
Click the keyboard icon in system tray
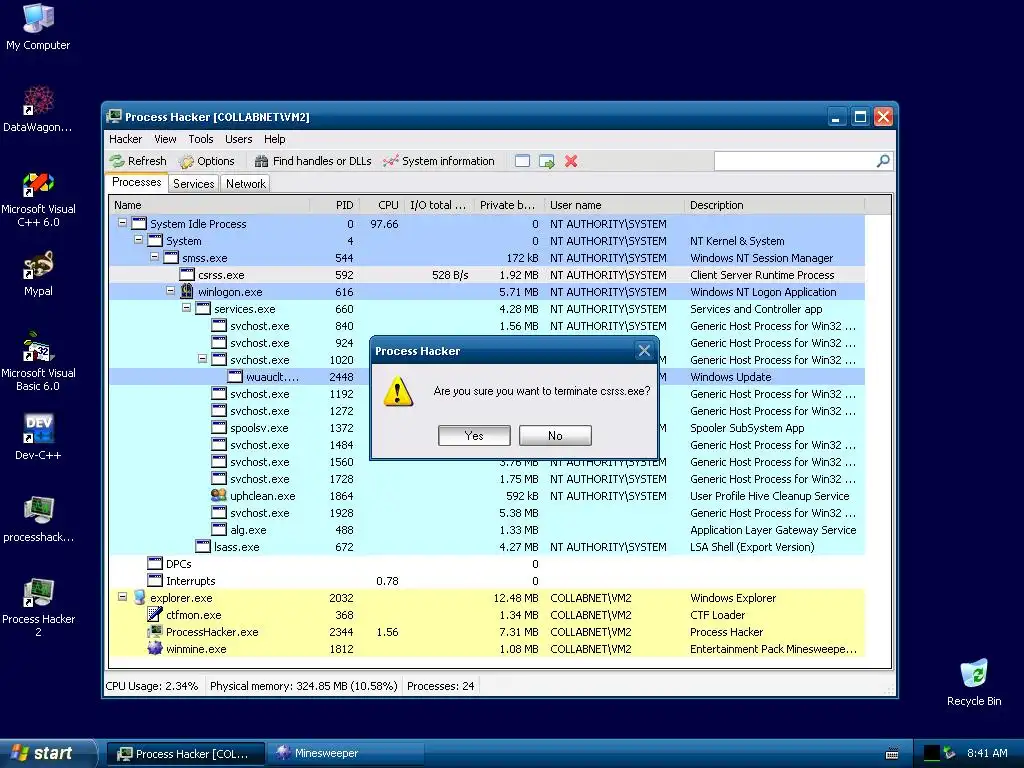[892, 754]
